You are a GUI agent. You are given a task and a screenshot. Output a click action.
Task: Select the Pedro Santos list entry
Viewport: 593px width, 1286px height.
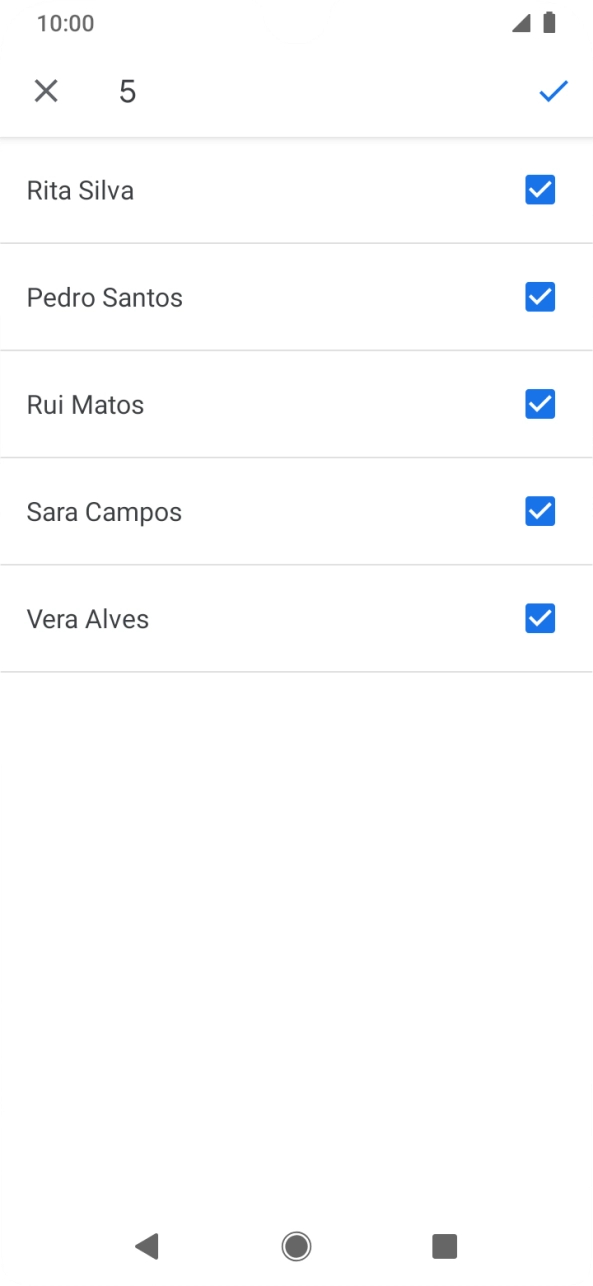pos(200,297)
